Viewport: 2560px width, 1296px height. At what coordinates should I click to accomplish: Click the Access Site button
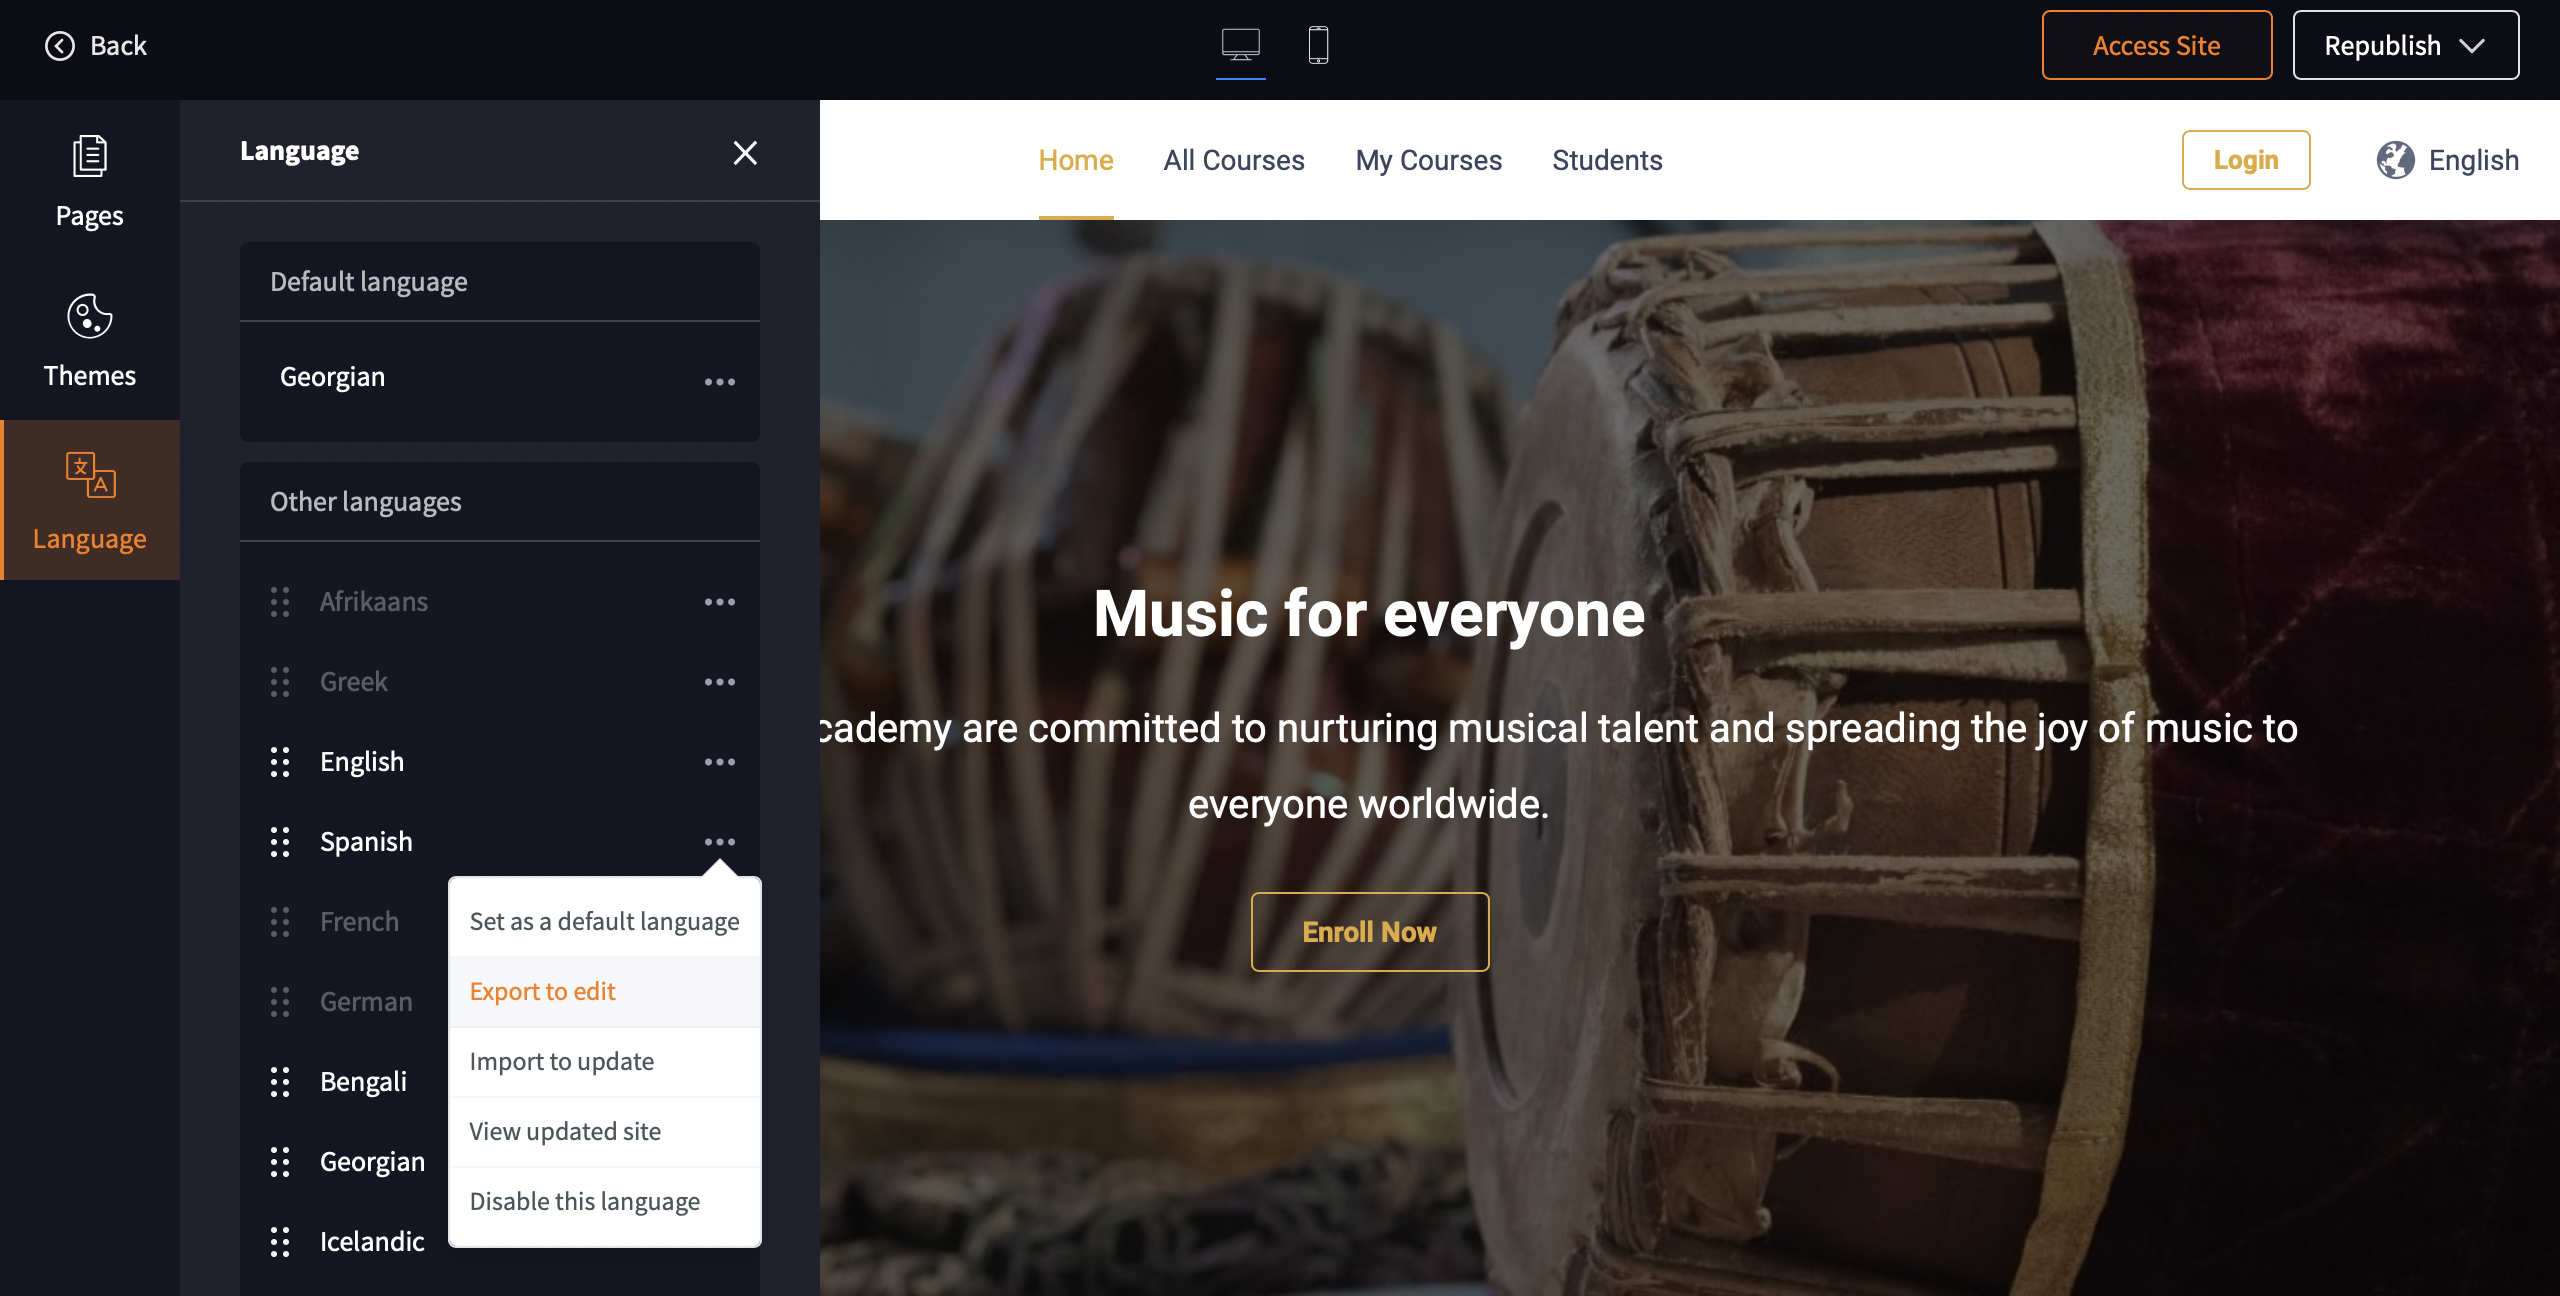[x=2156, y=46]
